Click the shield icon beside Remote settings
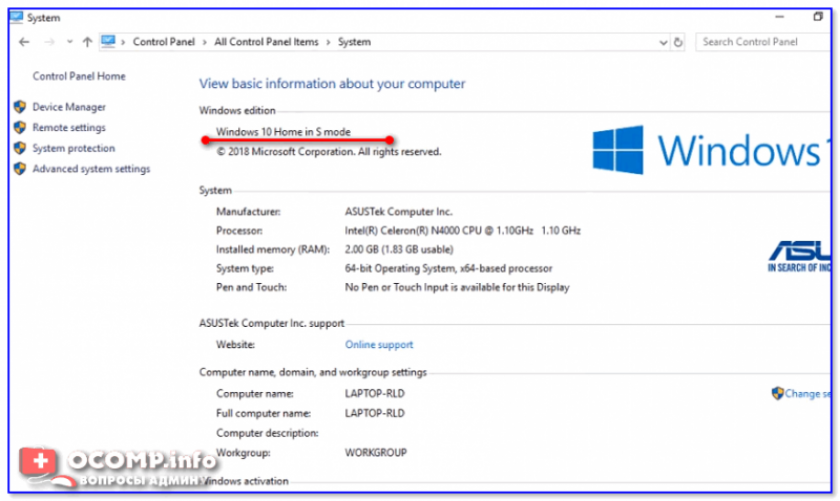 pos(20,127)
